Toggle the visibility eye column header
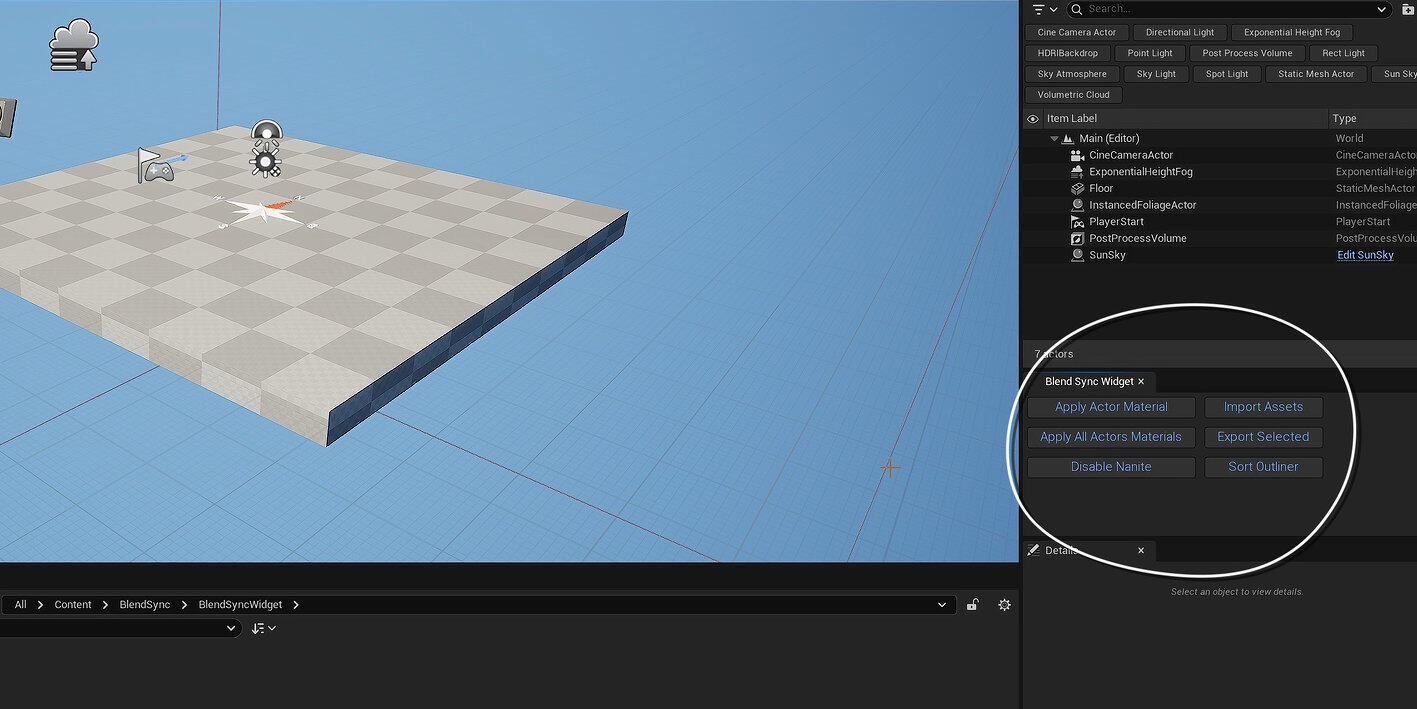 click(x=1033, y=118)
